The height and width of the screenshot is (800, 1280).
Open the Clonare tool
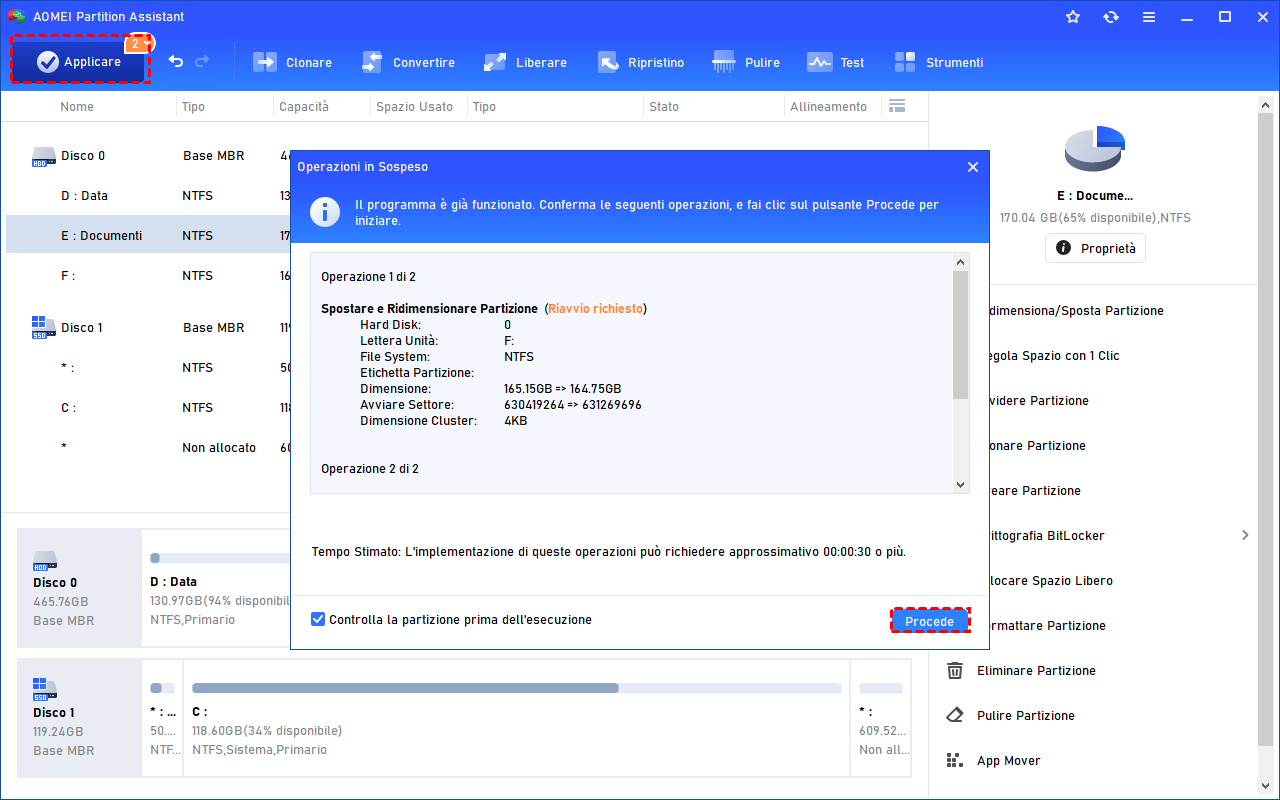[292, 62]
